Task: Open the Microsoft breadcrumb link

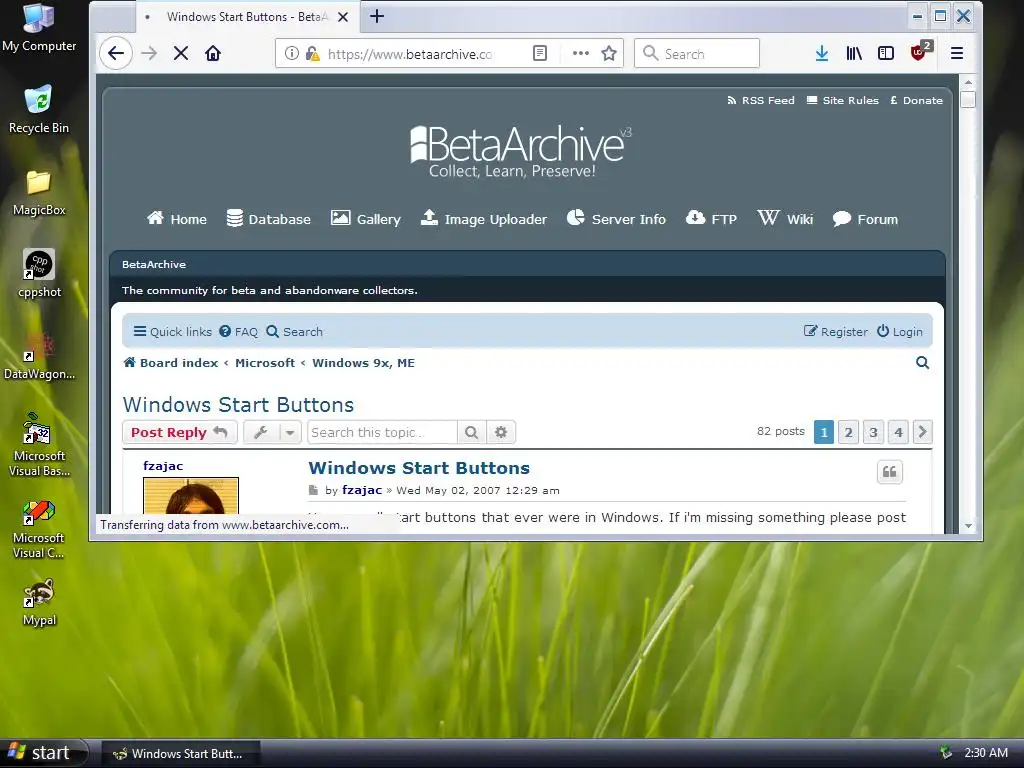Action: (x=264, y=363)
